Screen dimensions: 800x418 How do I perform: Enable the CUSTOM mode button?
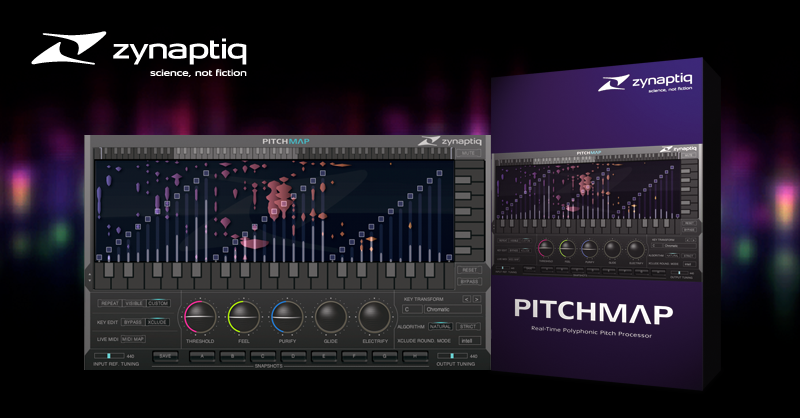(x=158, y=303)
